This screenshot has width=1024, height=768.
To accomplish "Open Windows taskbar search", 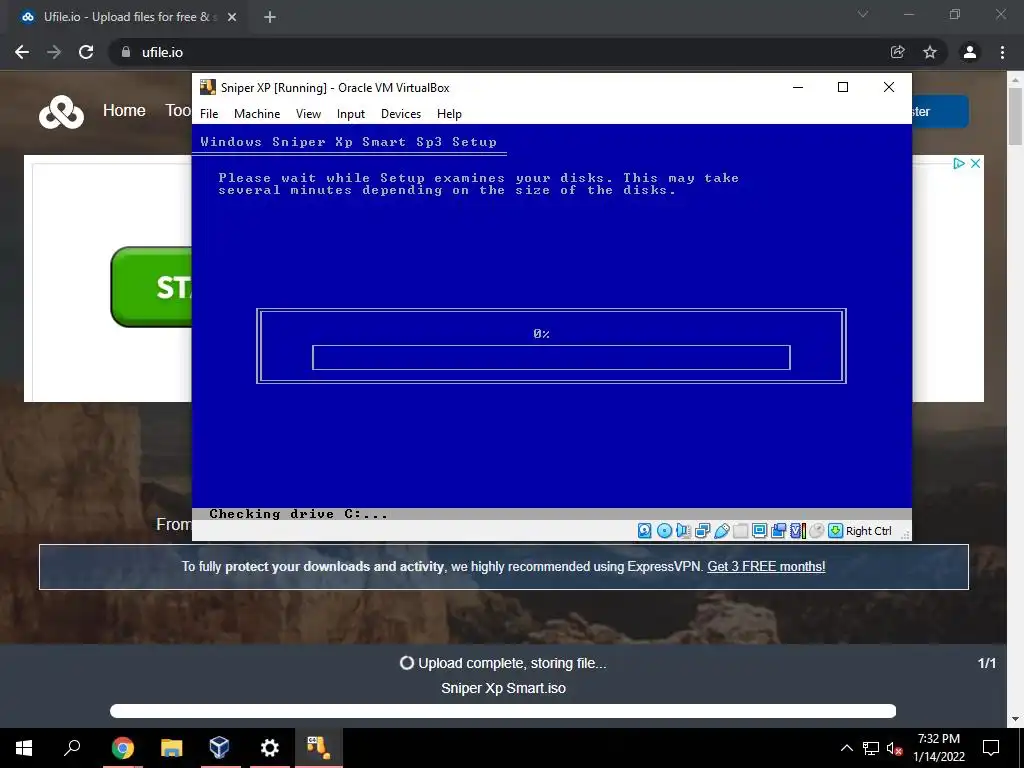I will (72, 748).
